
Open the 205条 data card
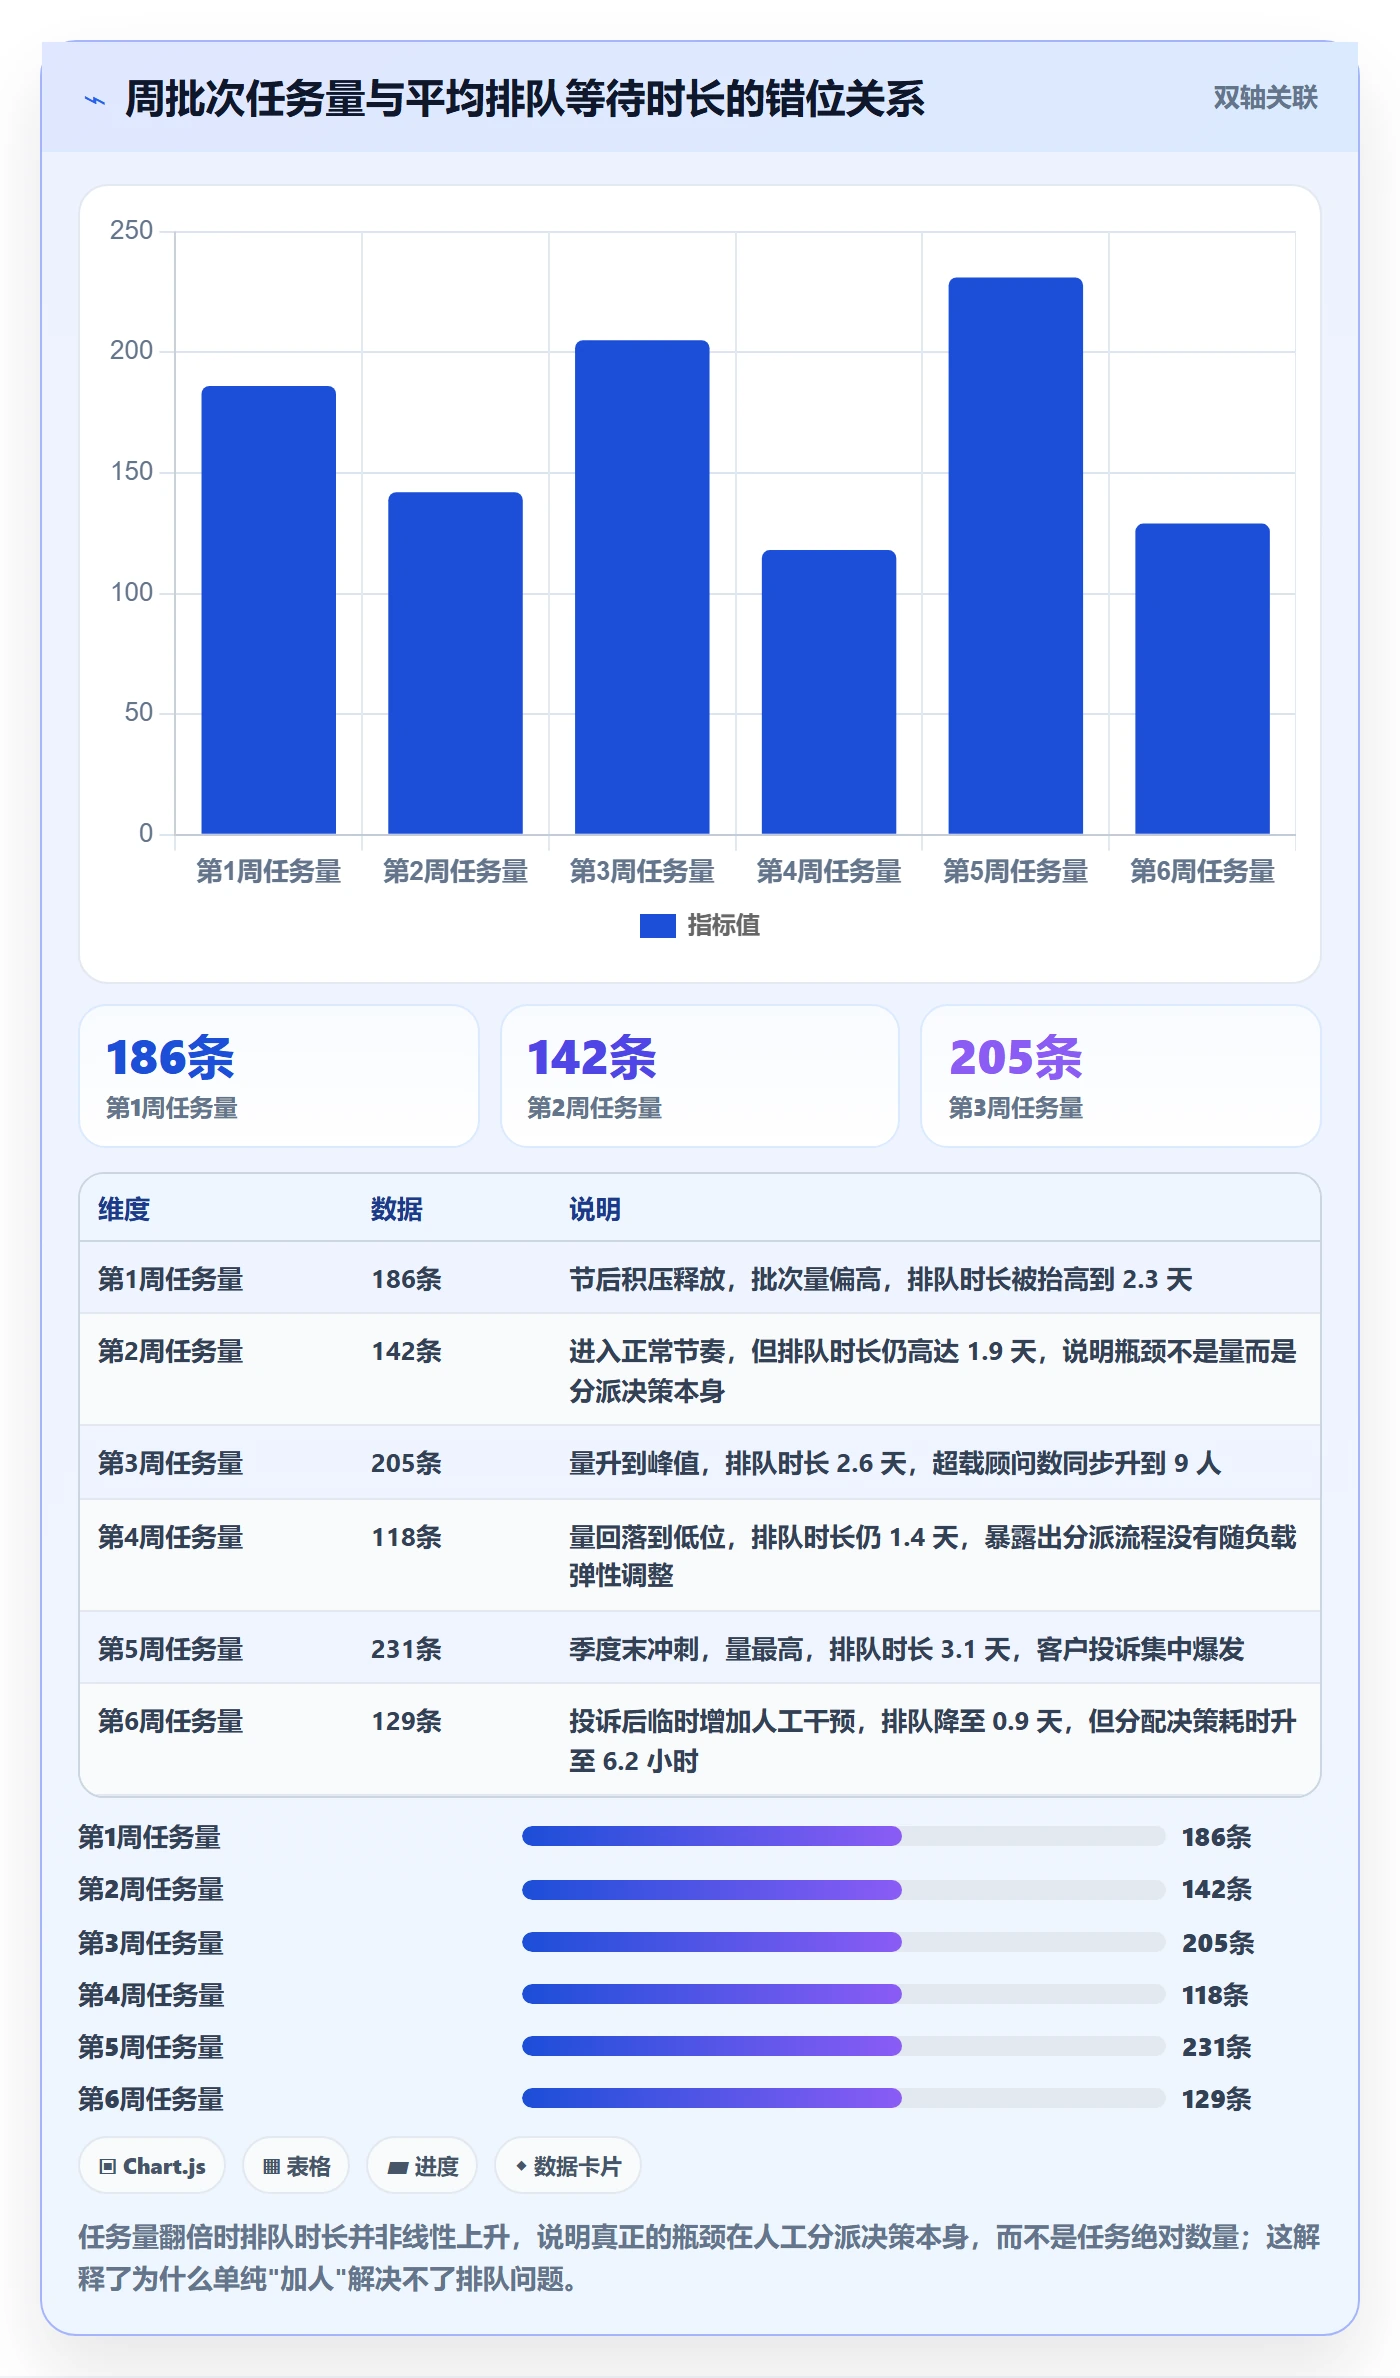click(x=1121, y=1076)
